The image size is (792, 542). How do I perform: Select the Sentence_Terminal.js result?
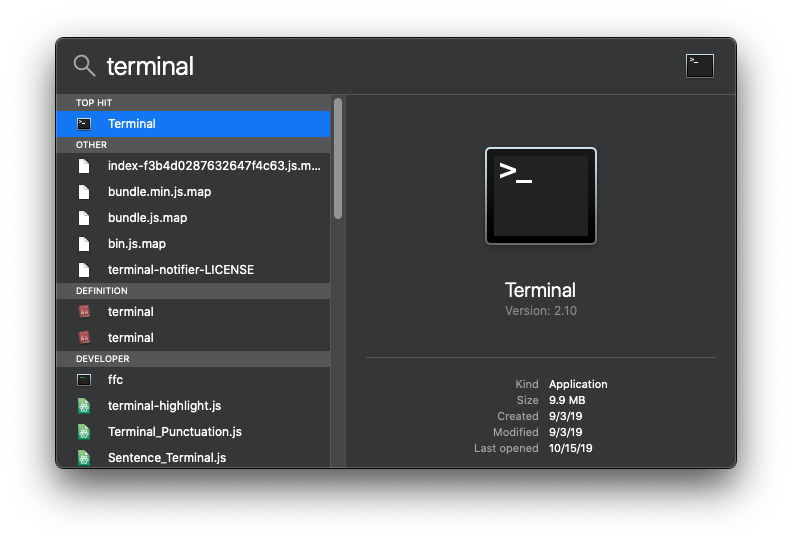coord(193,458)
